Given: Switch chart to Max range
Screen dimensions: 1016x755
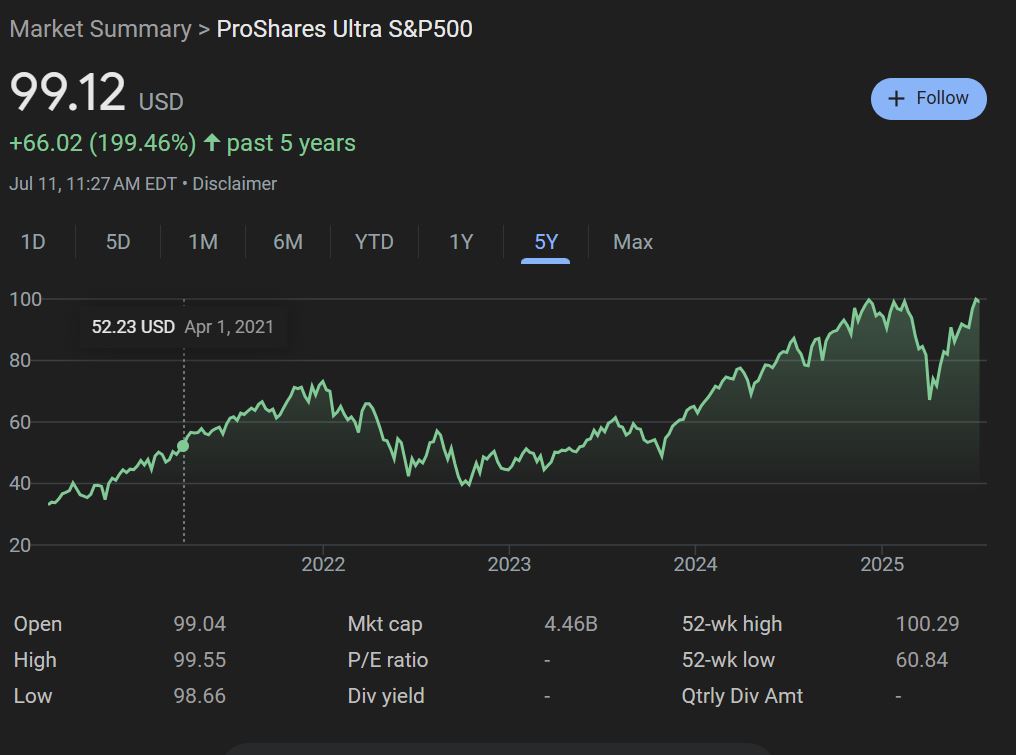Looking at the screenshot, I should point(632,242).
